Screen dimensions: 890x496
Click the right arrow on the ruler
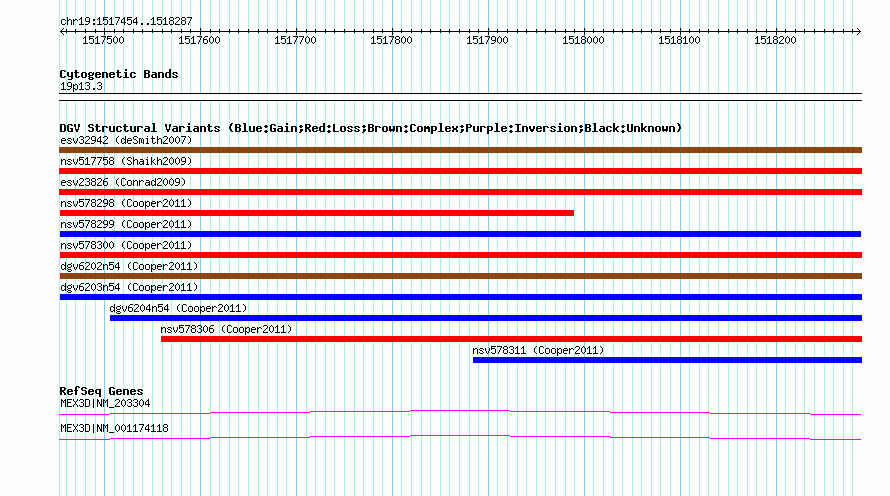[x=859, y=31]
